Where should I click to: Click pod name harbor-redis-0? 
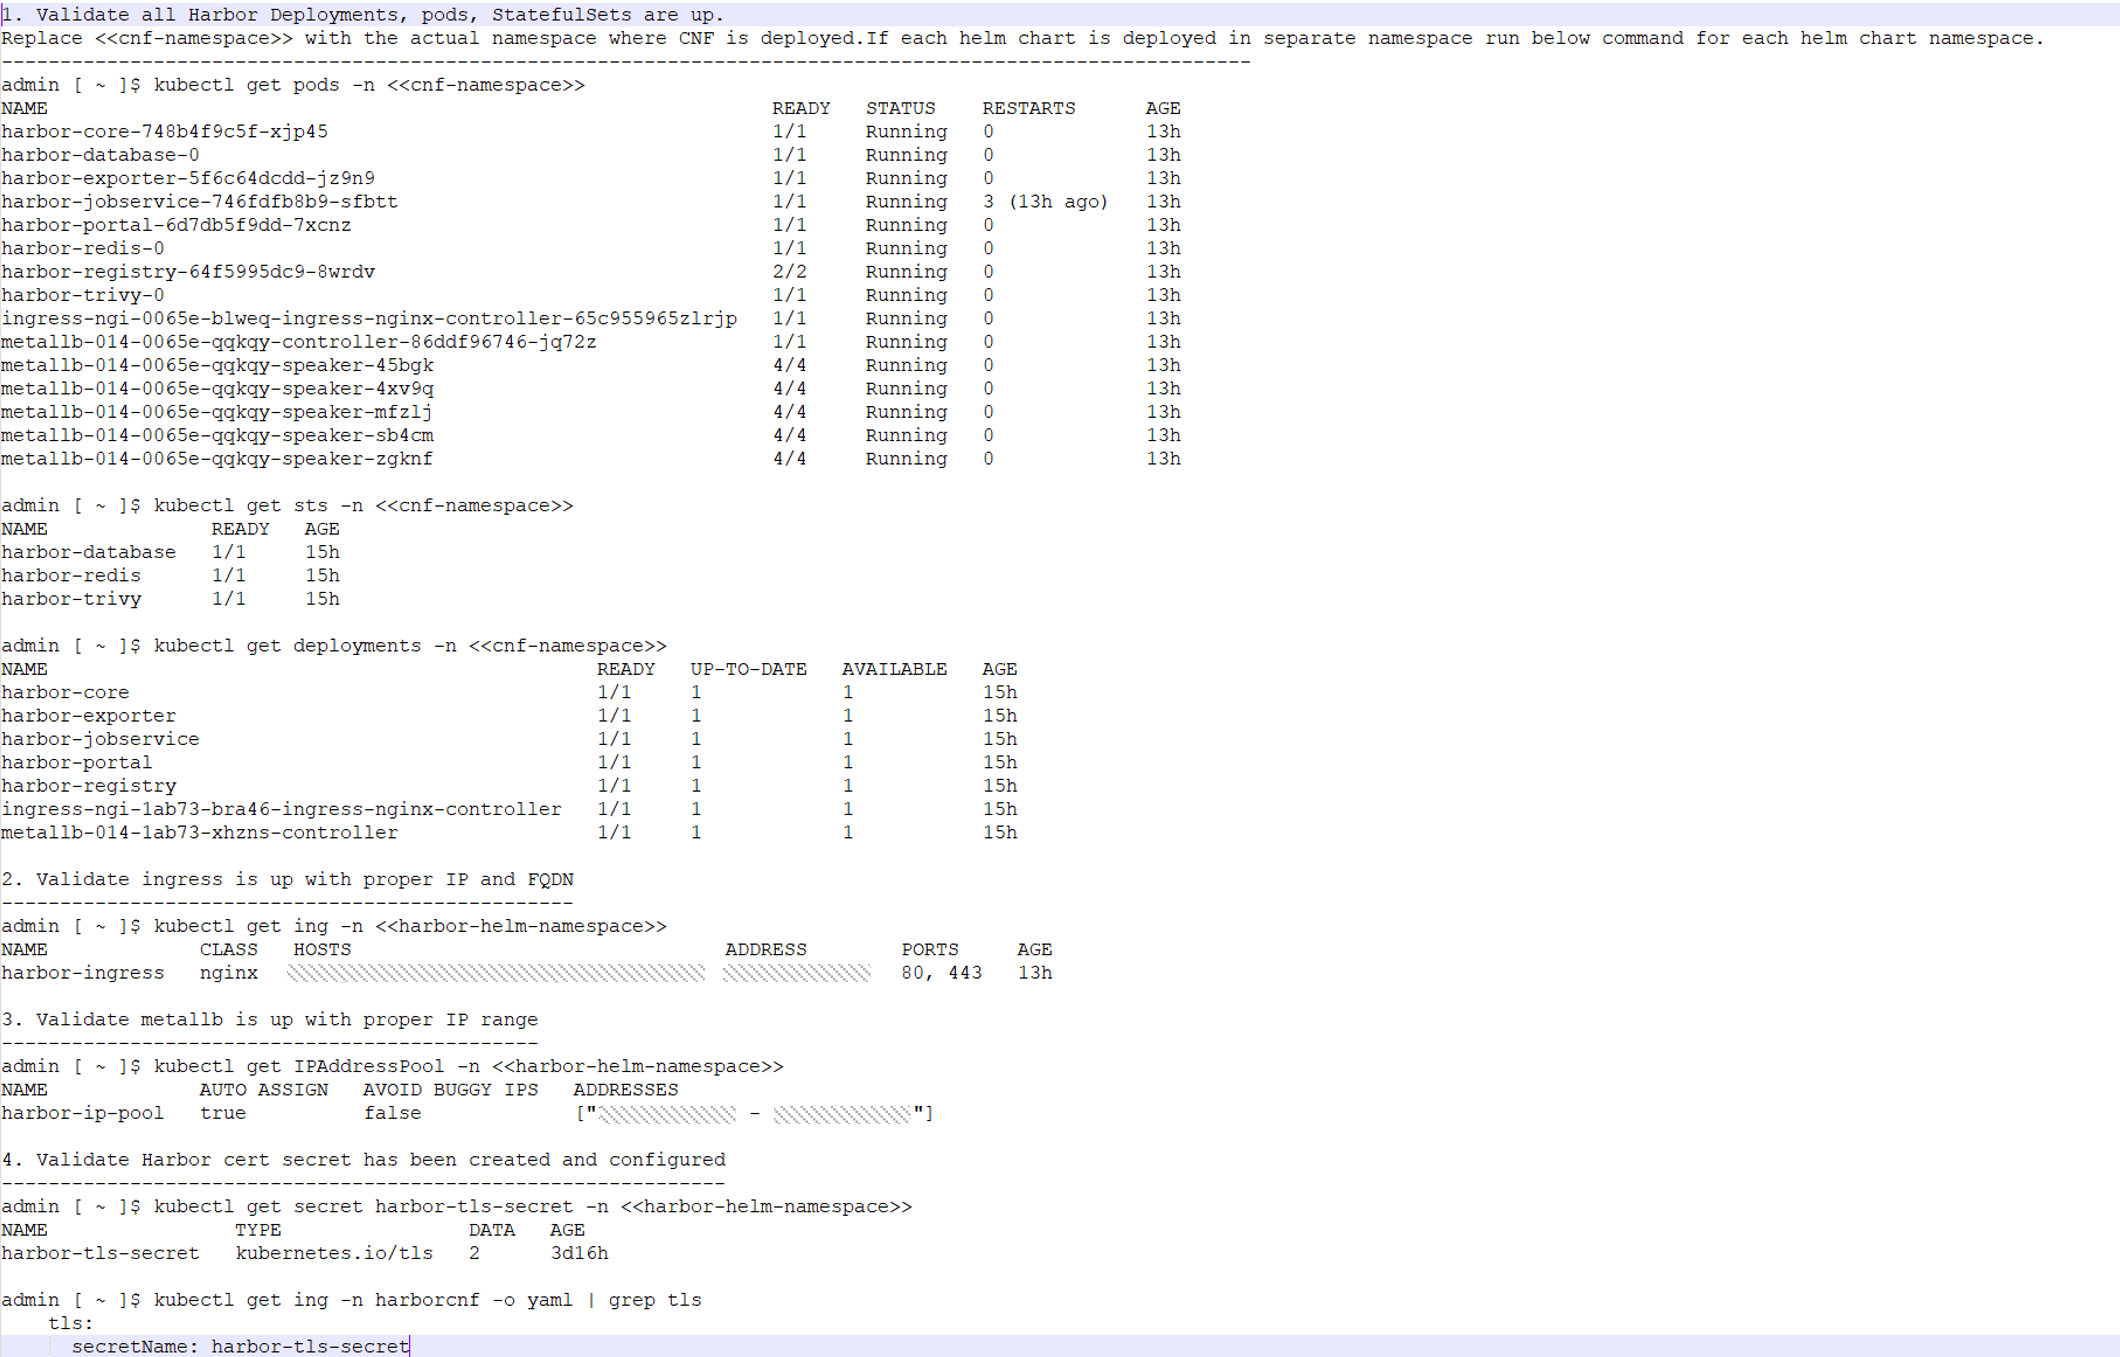tap(83, 248)
